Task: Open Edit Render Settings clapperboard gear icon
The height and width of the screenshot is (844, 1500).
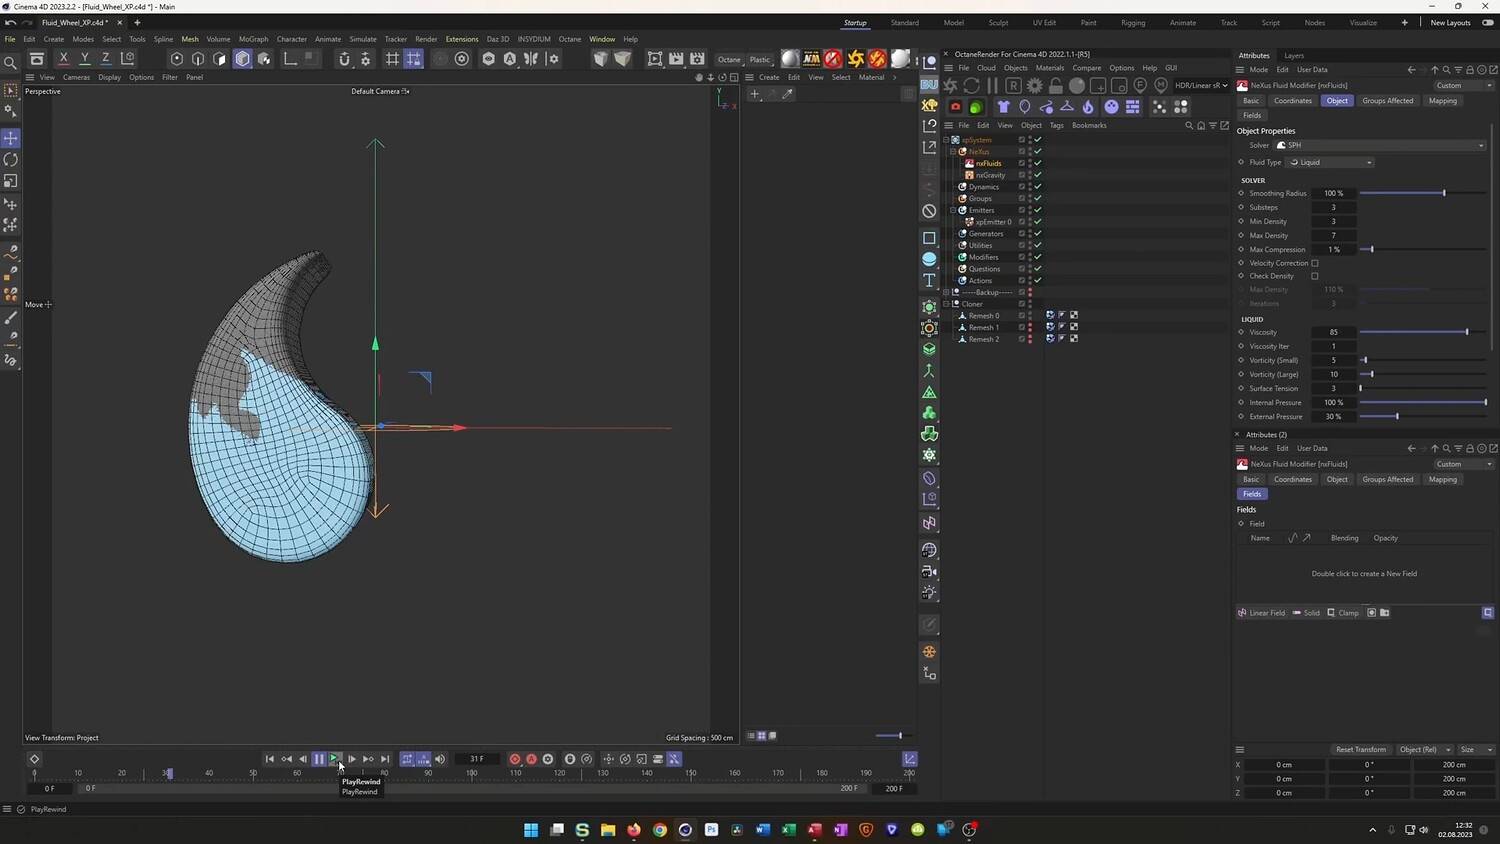Action: [697, 59]
